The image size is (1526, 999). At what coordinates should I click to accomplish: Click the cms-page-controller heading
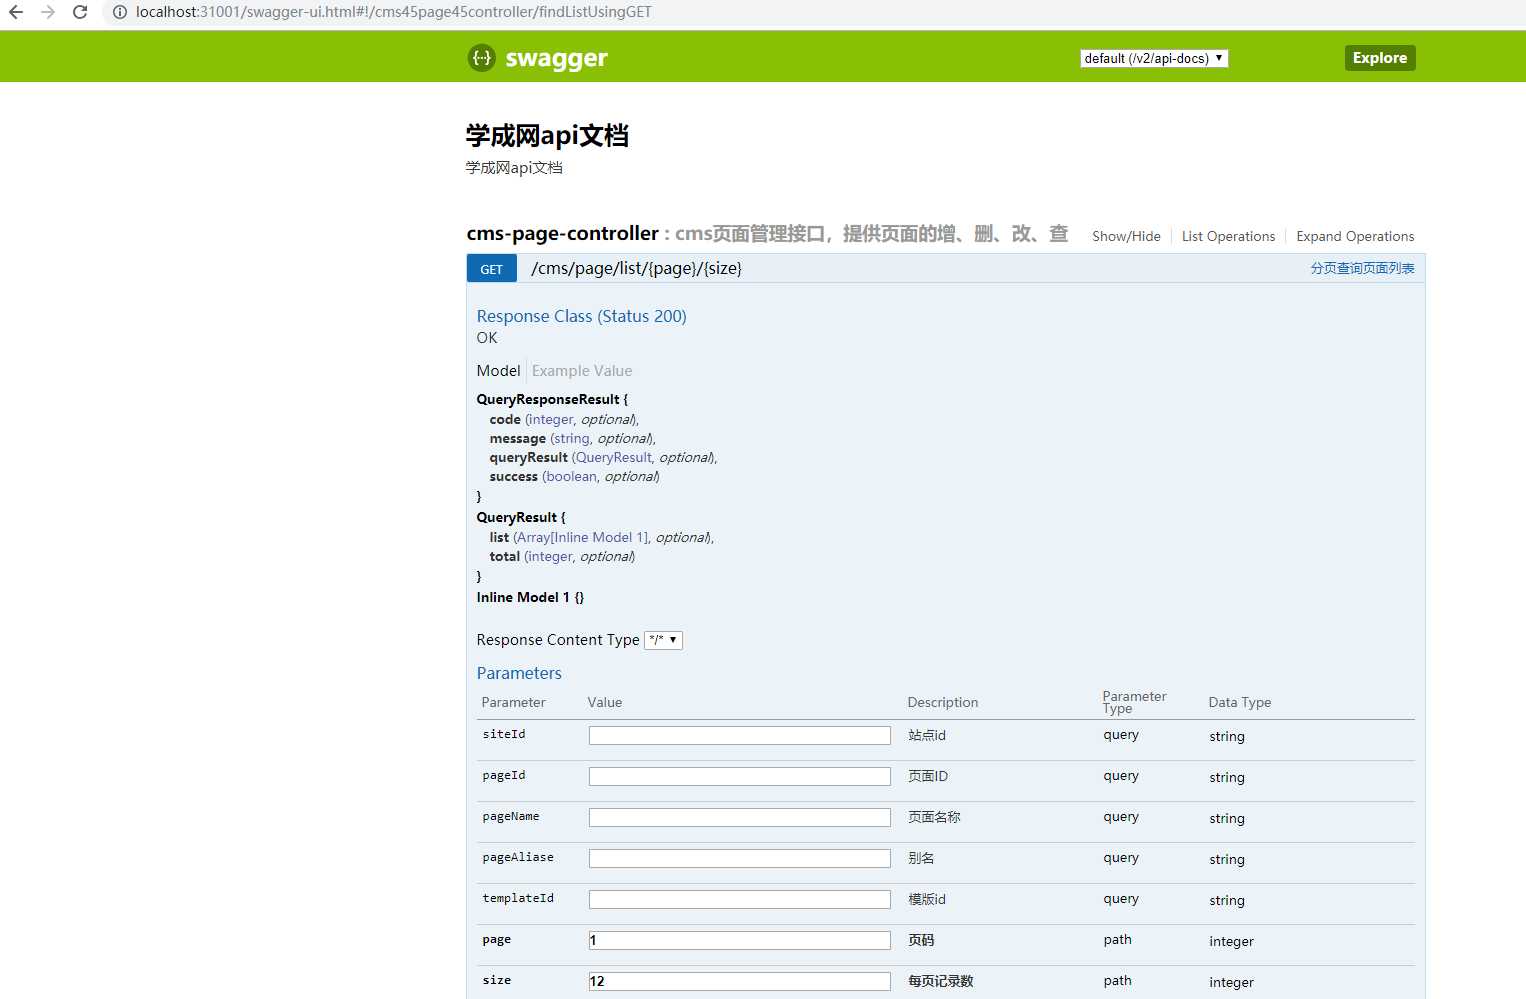562,233
